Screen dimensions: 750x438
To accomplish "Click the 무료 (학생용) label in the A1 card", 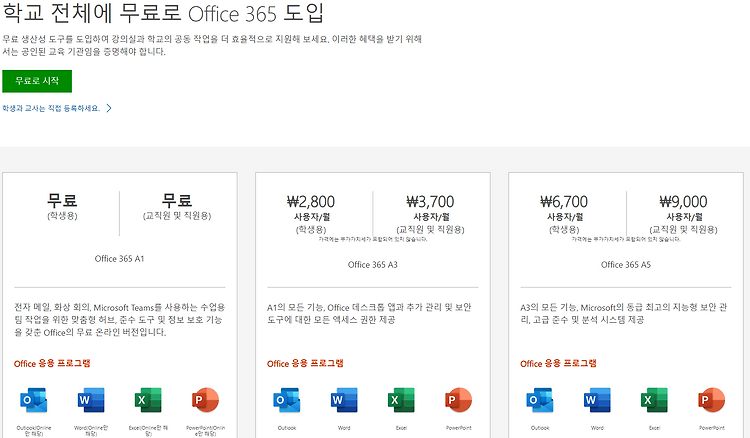I will (62, 206).
